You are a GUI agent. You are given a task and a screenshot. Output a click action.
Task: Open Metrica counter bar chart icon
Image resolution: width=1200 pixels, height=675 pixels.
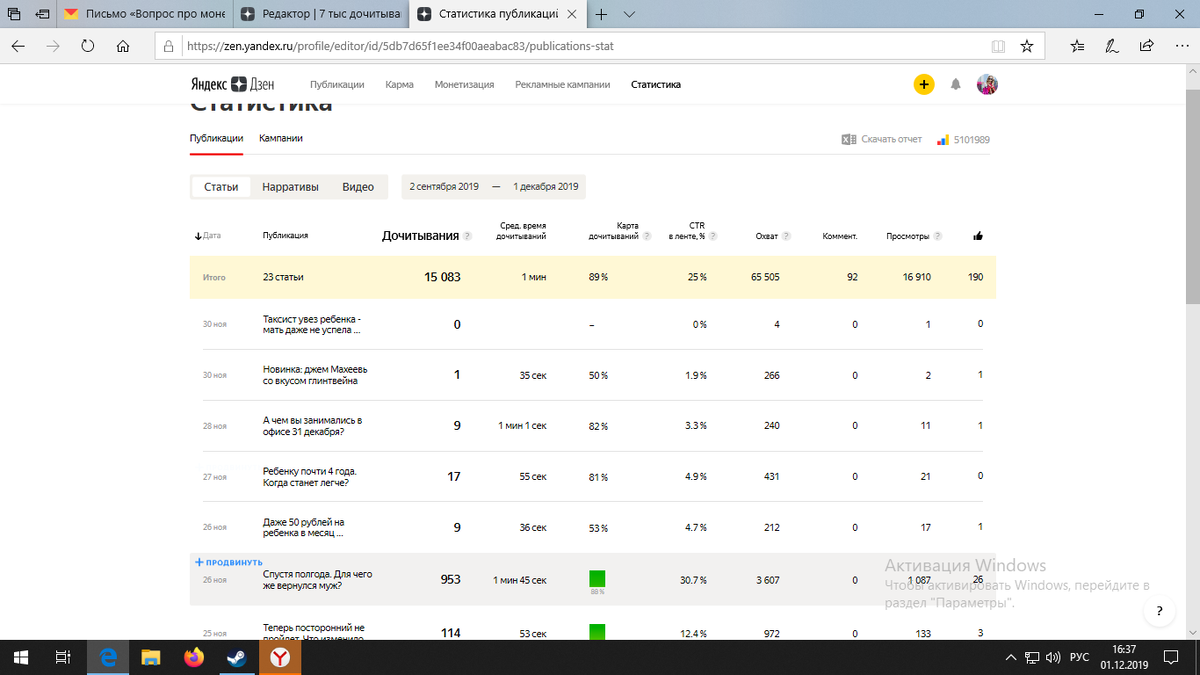(943, 140)
